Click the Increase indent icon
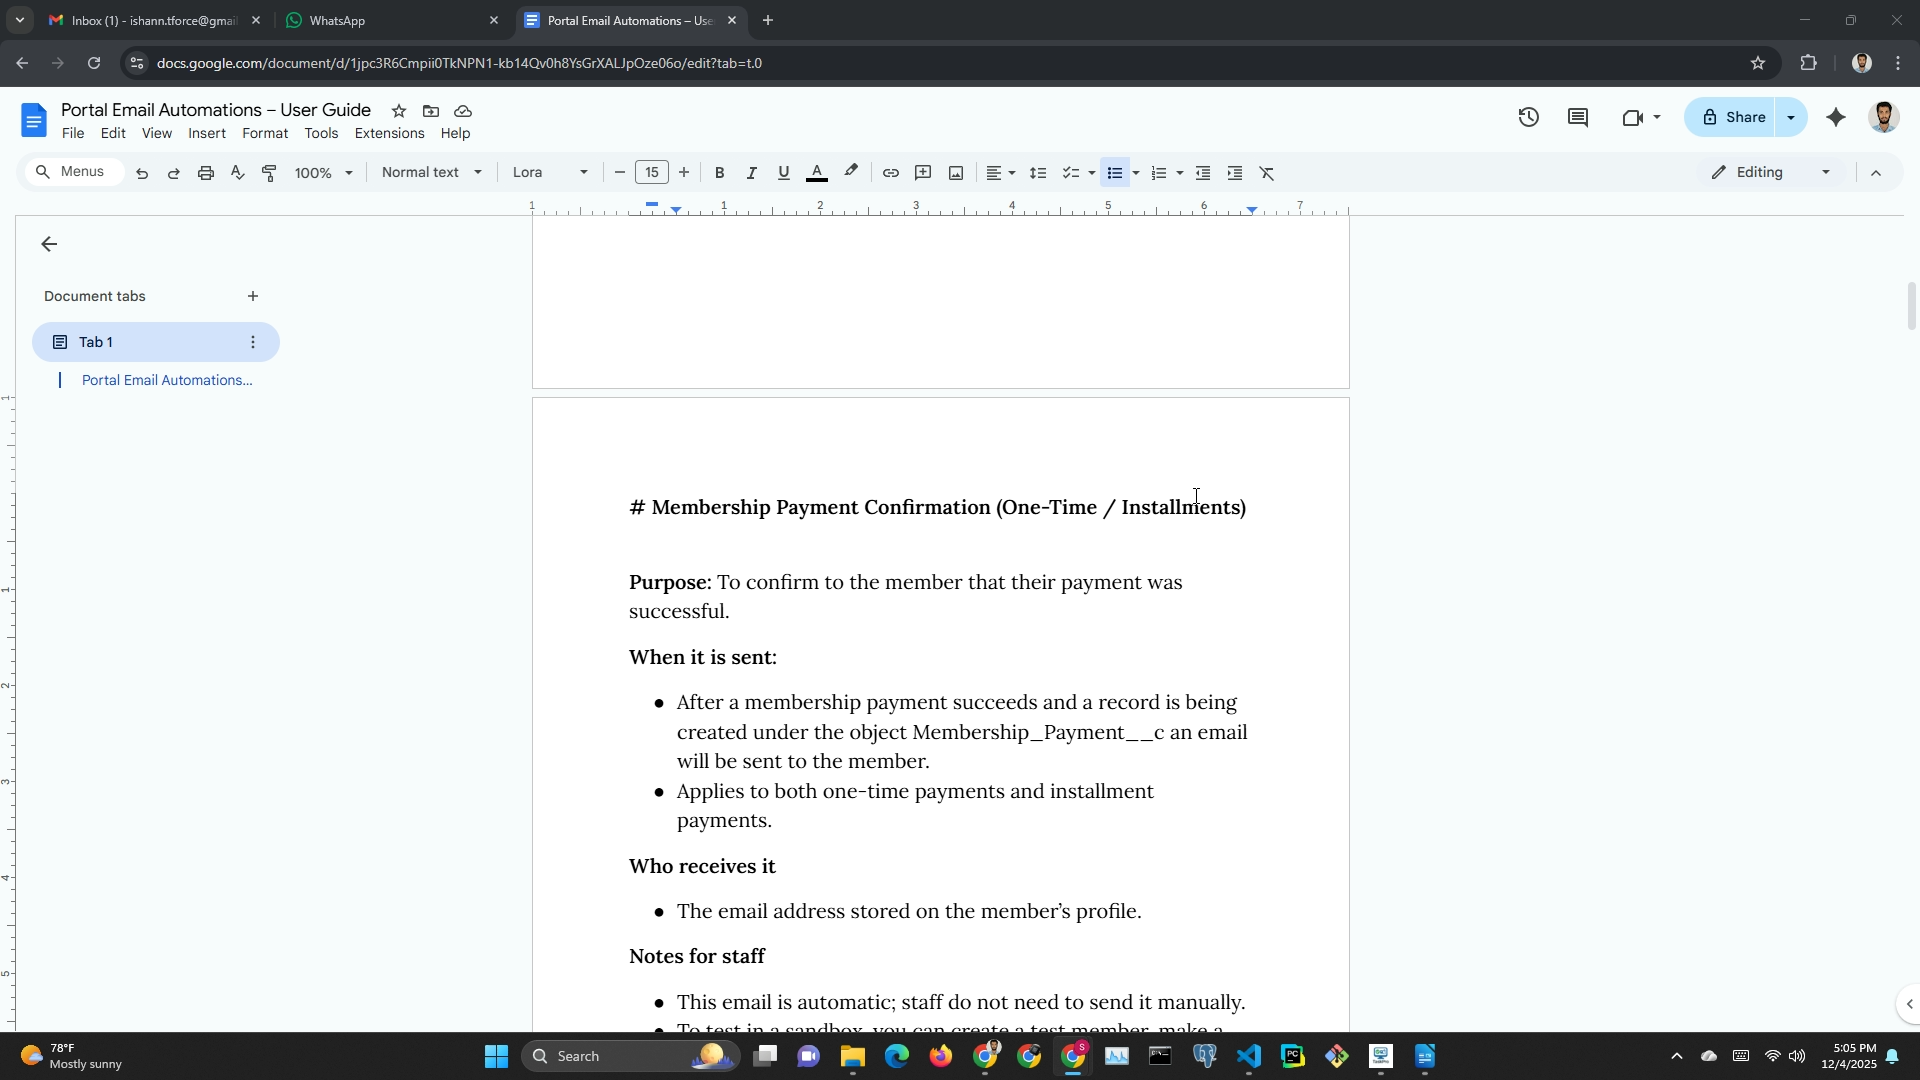Screen dimensions: 1920x1080 pyautogui.click(x=1235, y=173)
